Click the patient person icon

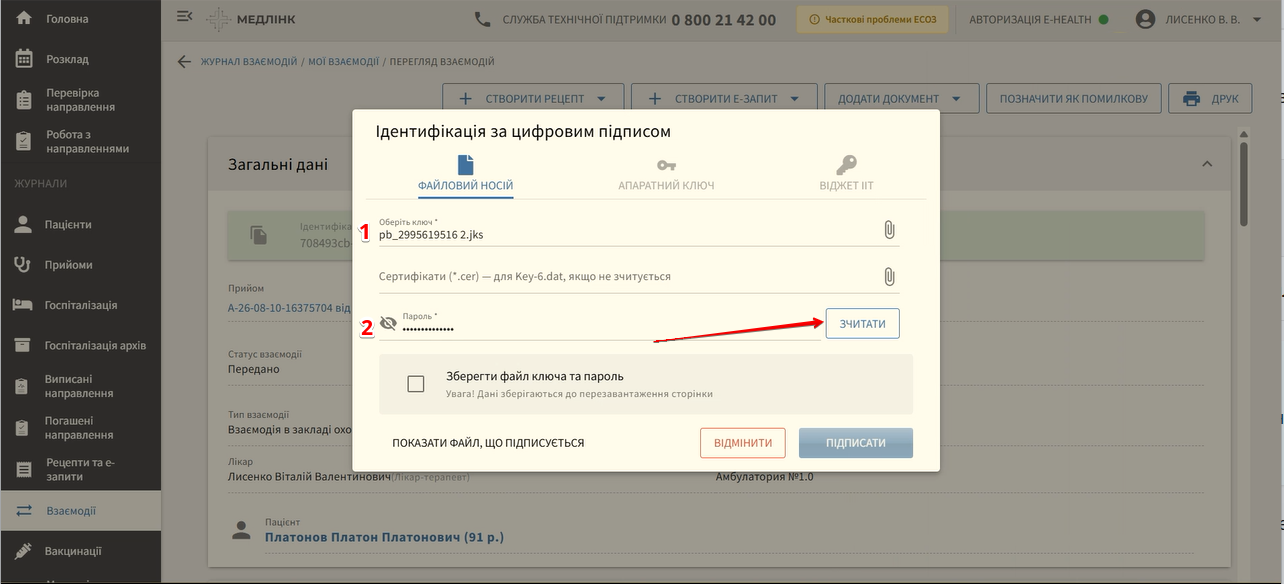pyautogui.click(x=241, y=530)
